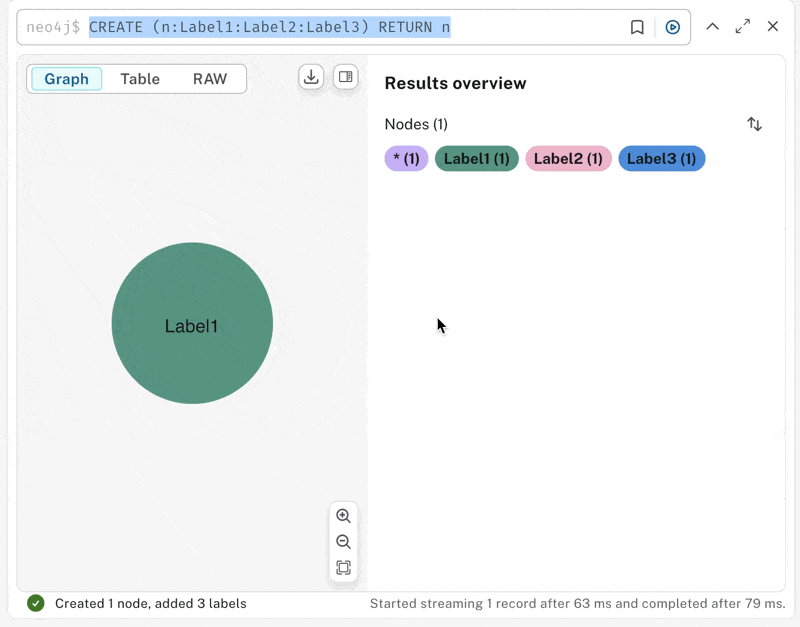Select the blue Label3 (1) pill
Image resolution: width=800 pixels, height=627 pixels.
[661, 159]
